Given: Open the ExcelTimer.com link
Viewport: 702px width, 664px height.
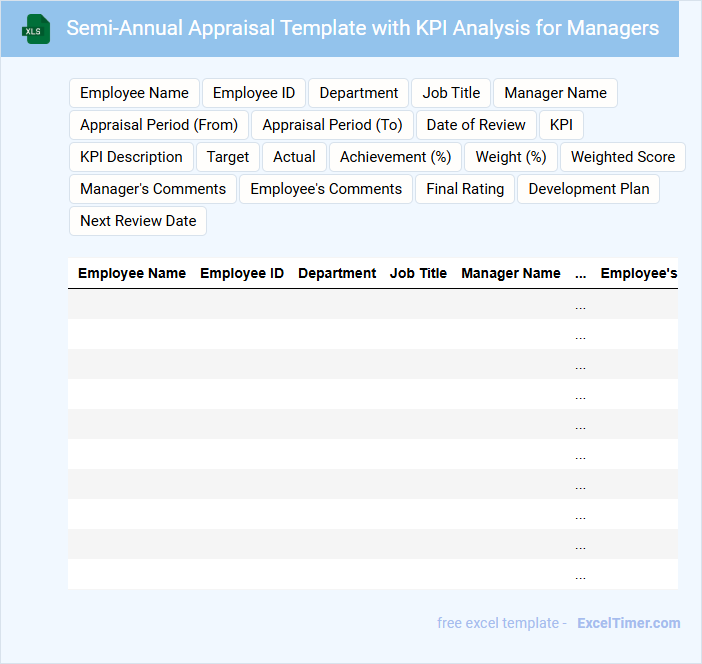Looking at the screenshot, I should click(628, 623).
